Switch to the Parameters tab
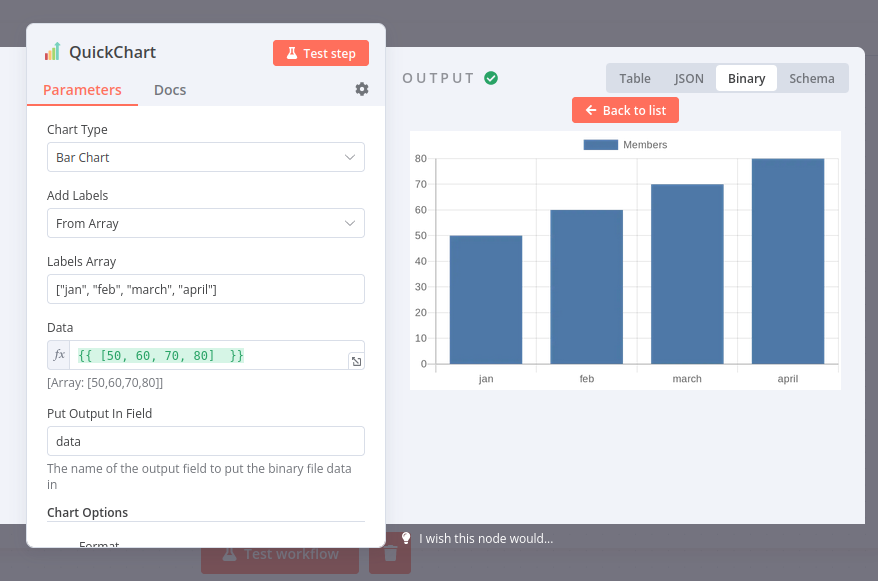Image resolution: width=878 pixels, height=581 pixels. 82,89
